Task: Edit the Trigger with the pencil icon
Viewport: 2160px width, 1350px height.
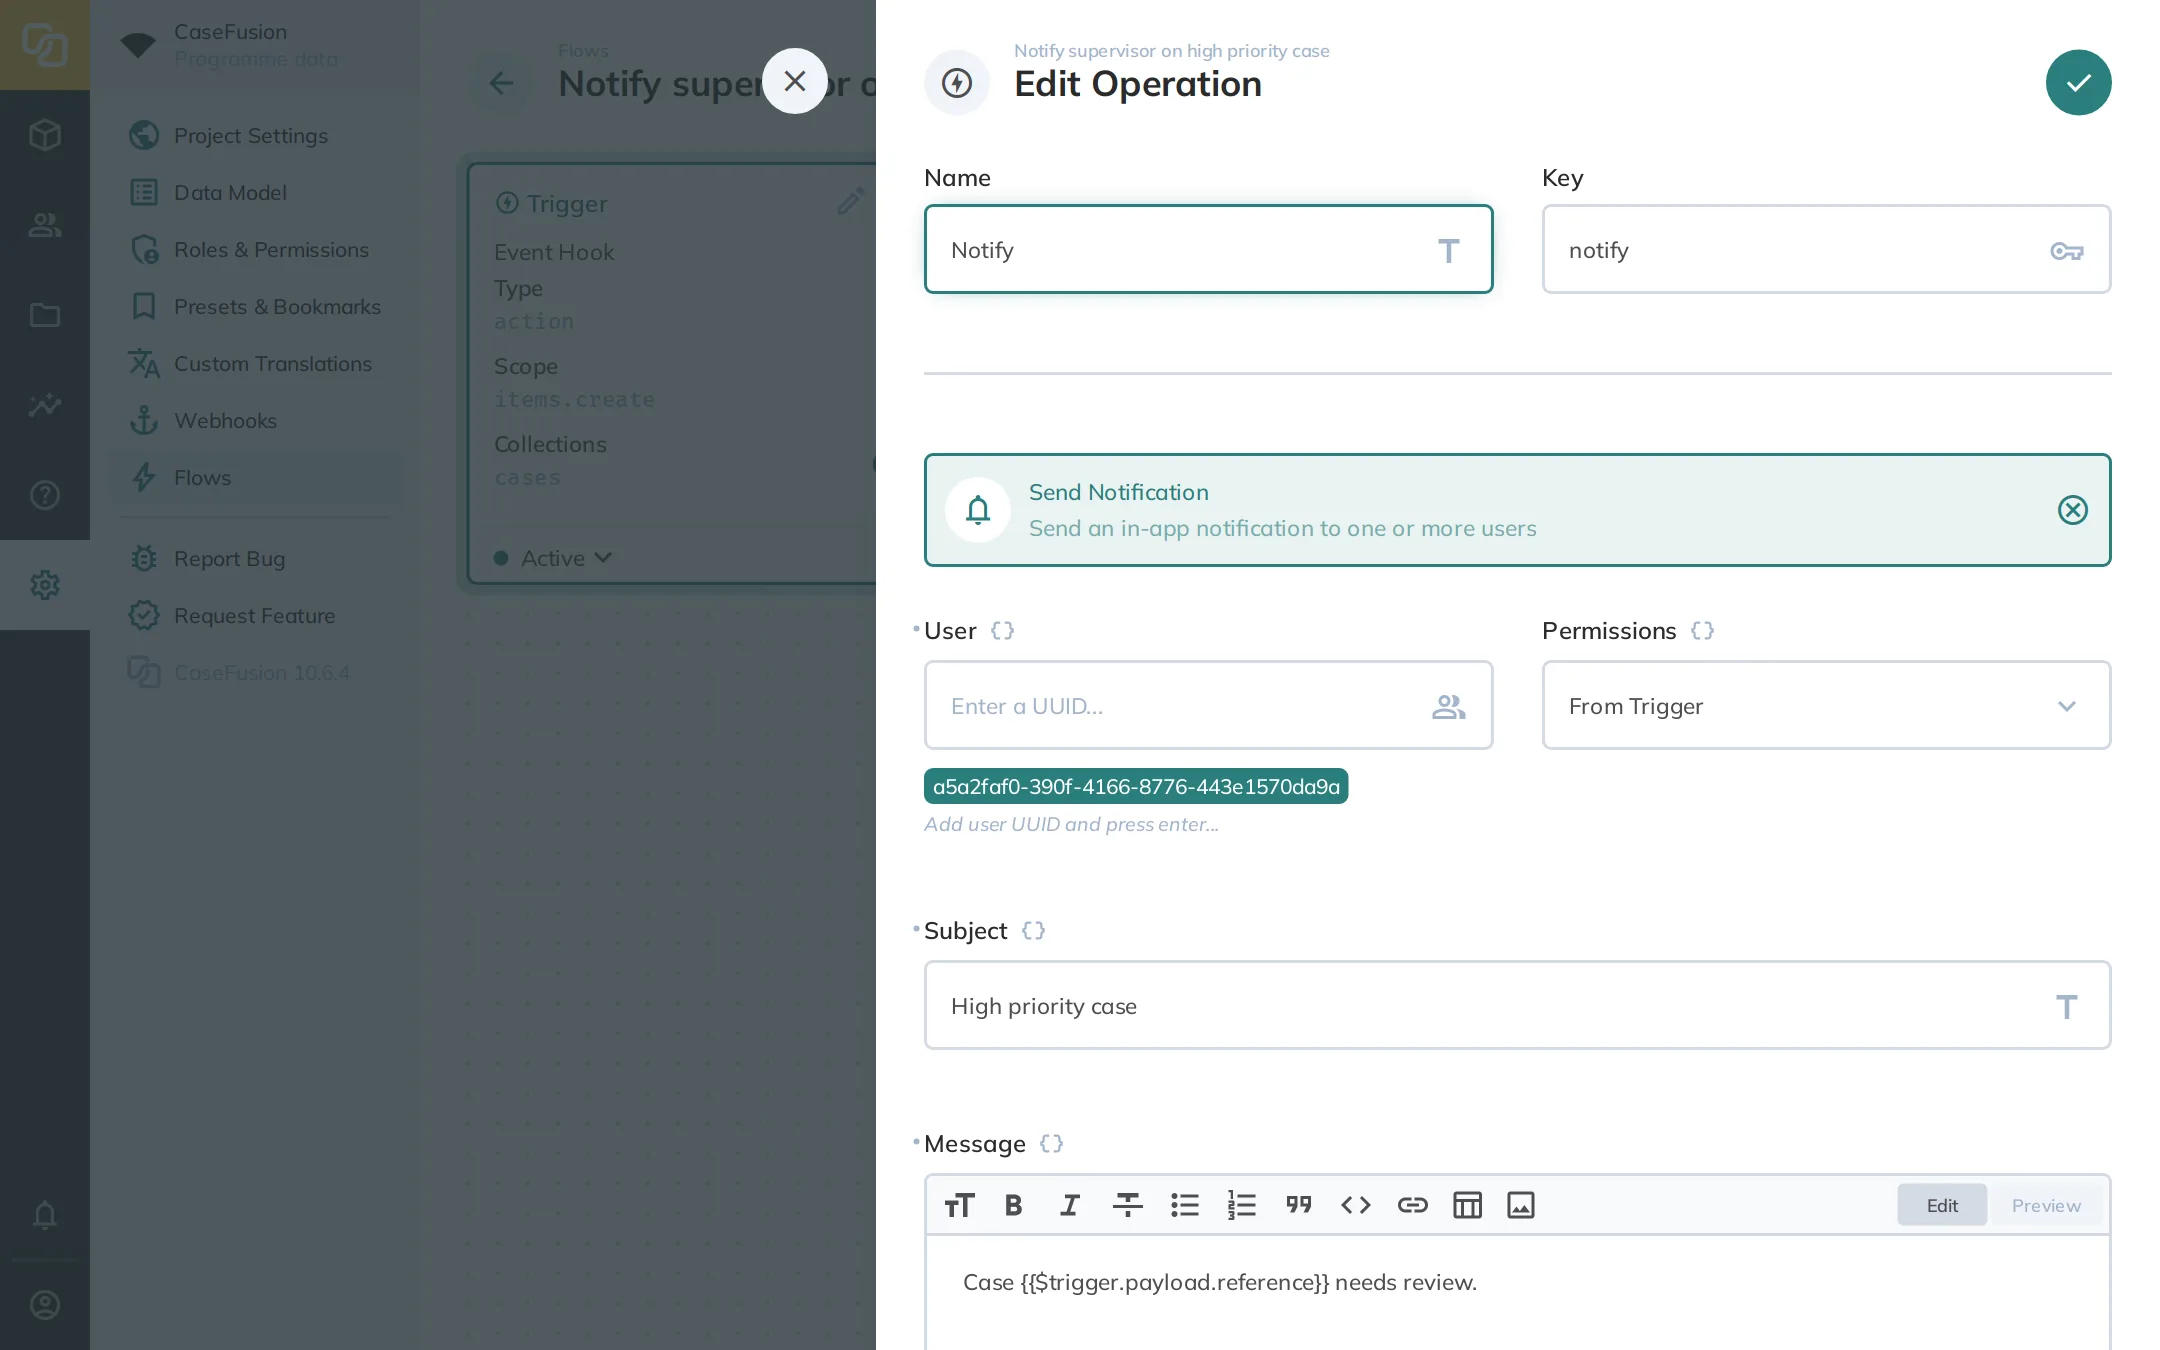Action: tap(850, 202)
